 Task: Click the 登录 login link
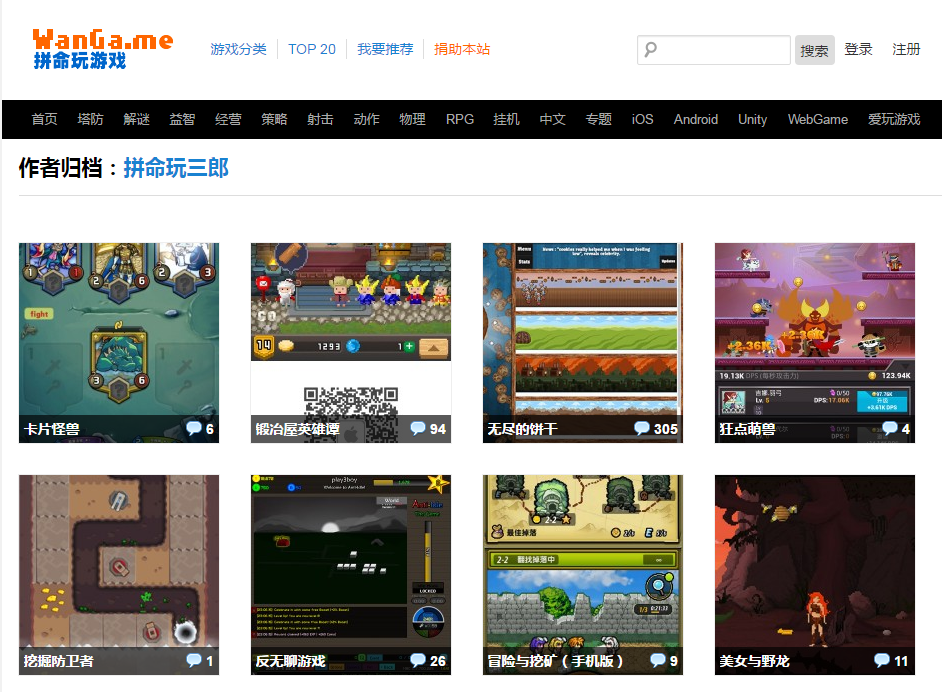coord(858,49)
